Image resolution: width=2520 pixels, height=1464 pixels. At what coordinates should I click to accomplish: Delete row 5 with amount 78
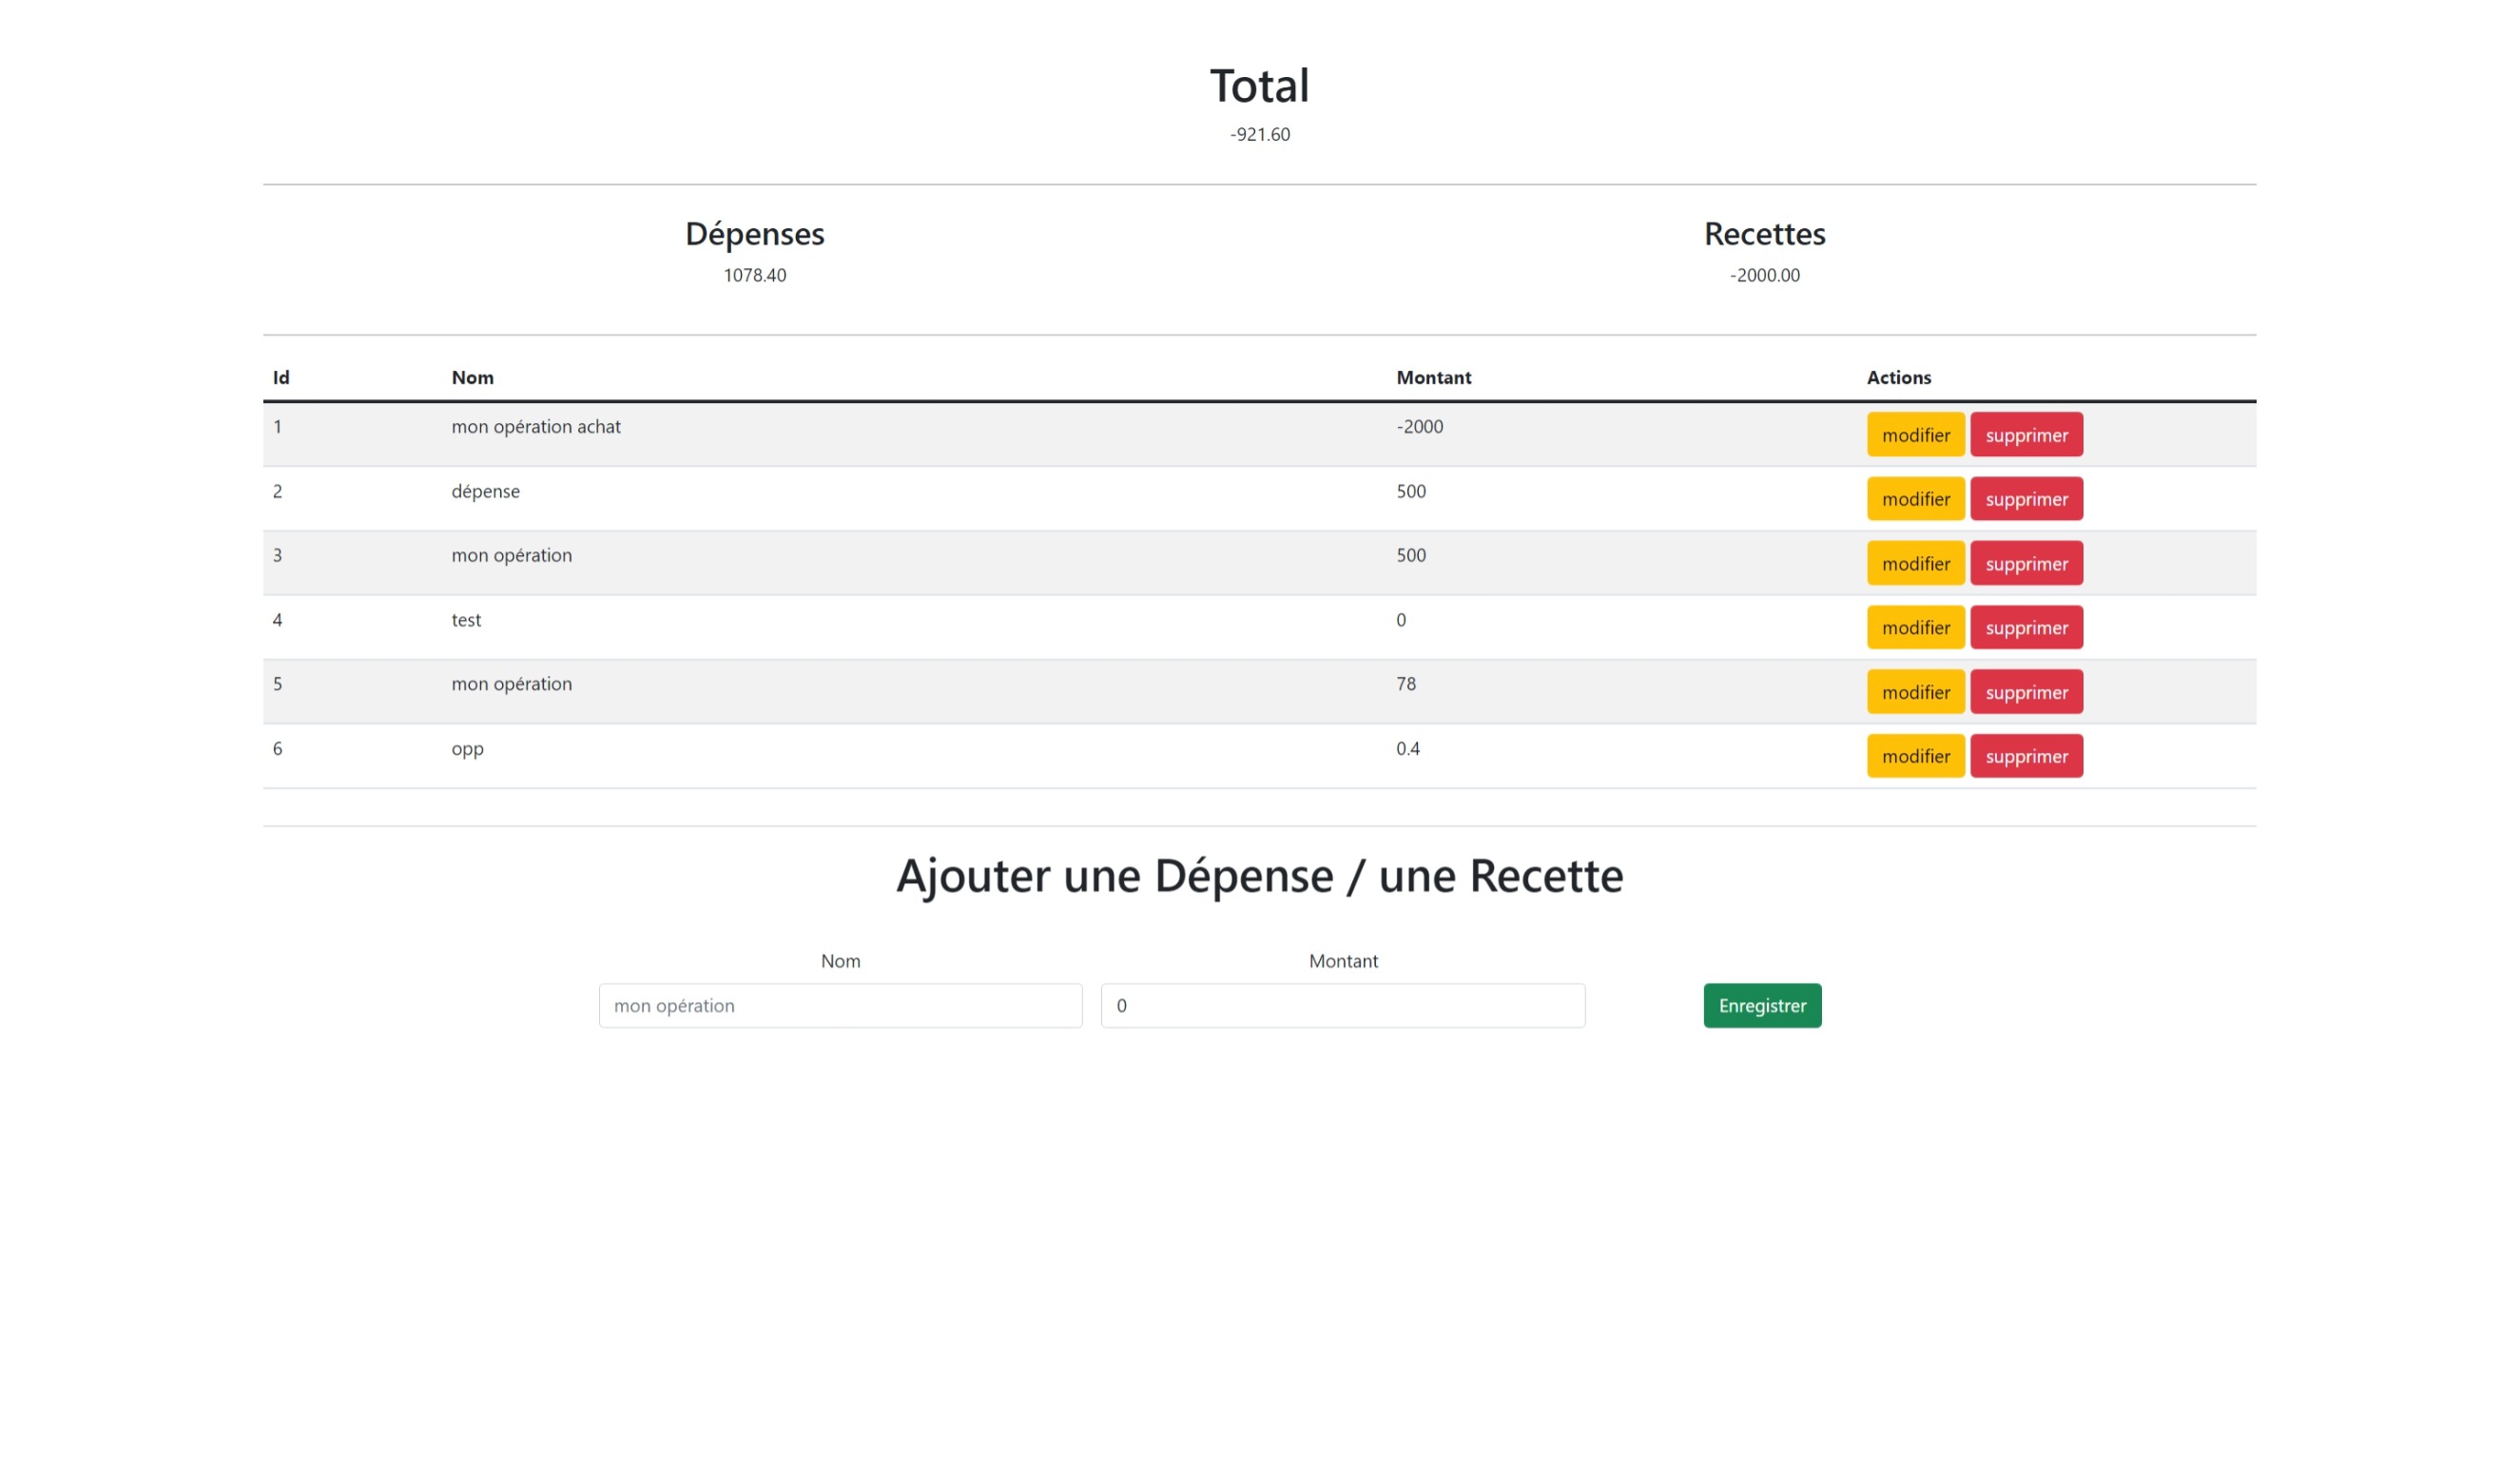2026,692
